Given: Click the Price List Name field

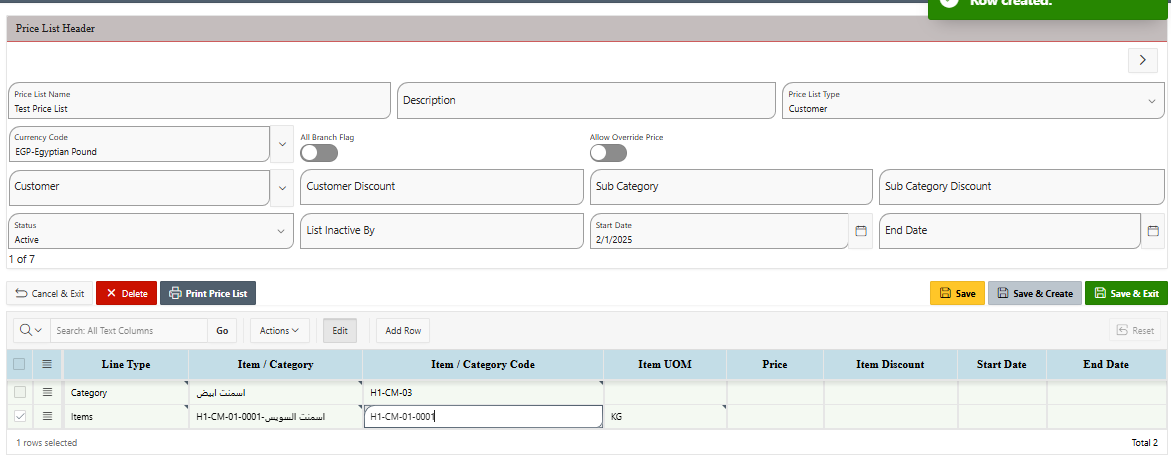Looking at the screenshot, I should tap(199, 101).
